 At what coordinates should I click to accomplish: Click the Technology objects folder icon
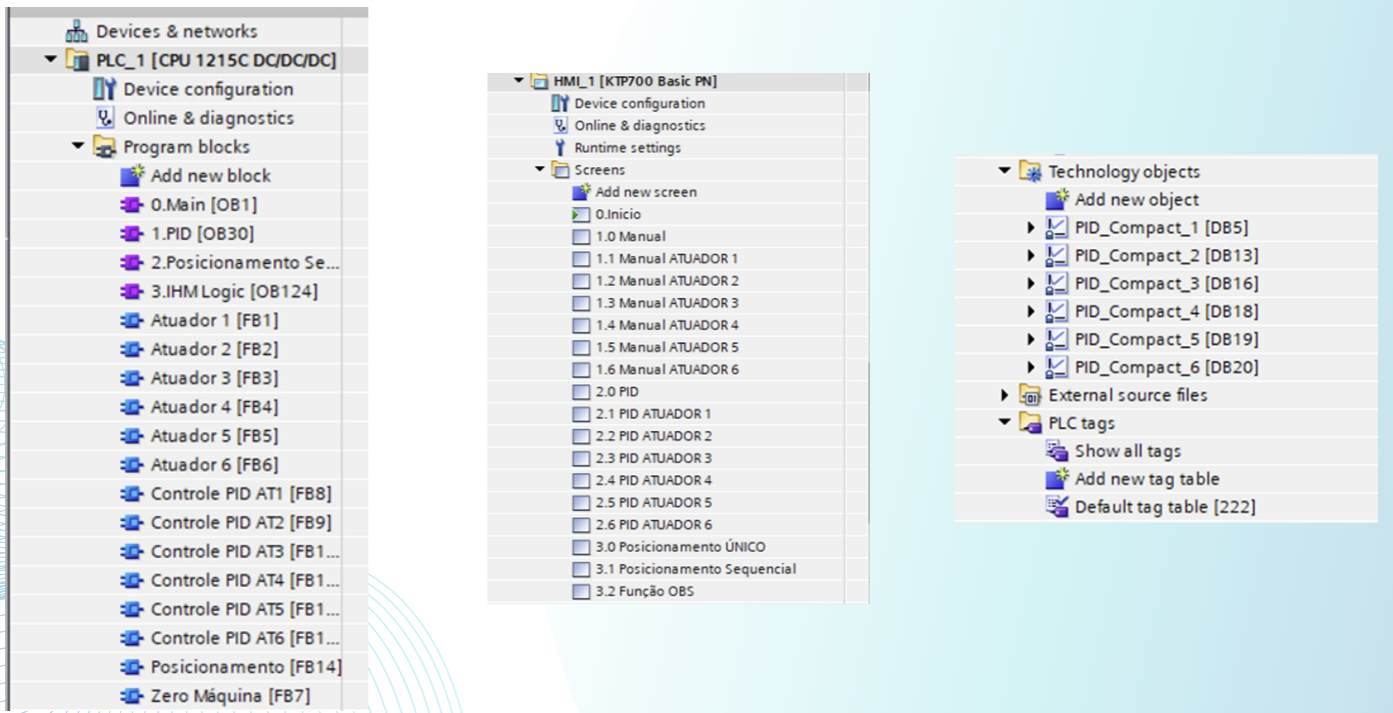click(x=1031, y=172)
